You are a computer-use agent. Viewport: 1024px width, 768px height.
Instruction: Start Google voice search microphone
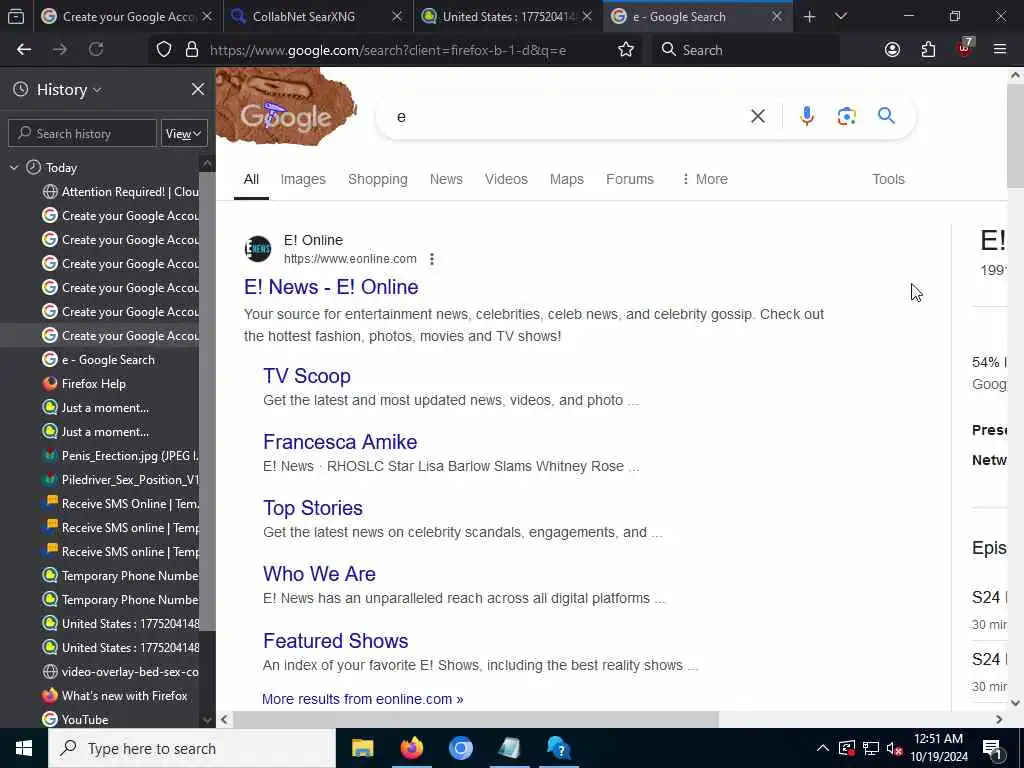[807, 116]
